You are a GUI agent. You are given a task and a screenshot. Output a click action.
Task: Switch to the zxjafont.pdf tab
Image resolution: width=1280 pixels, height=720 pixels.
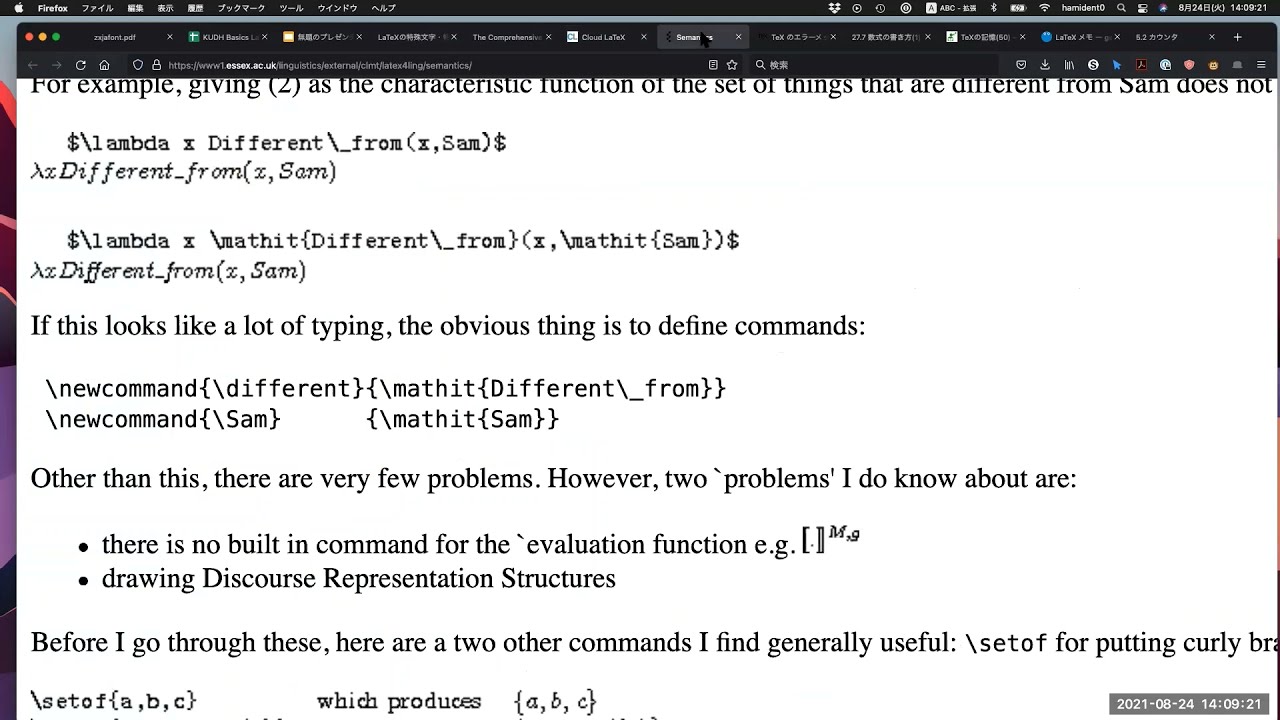point(115,37)
